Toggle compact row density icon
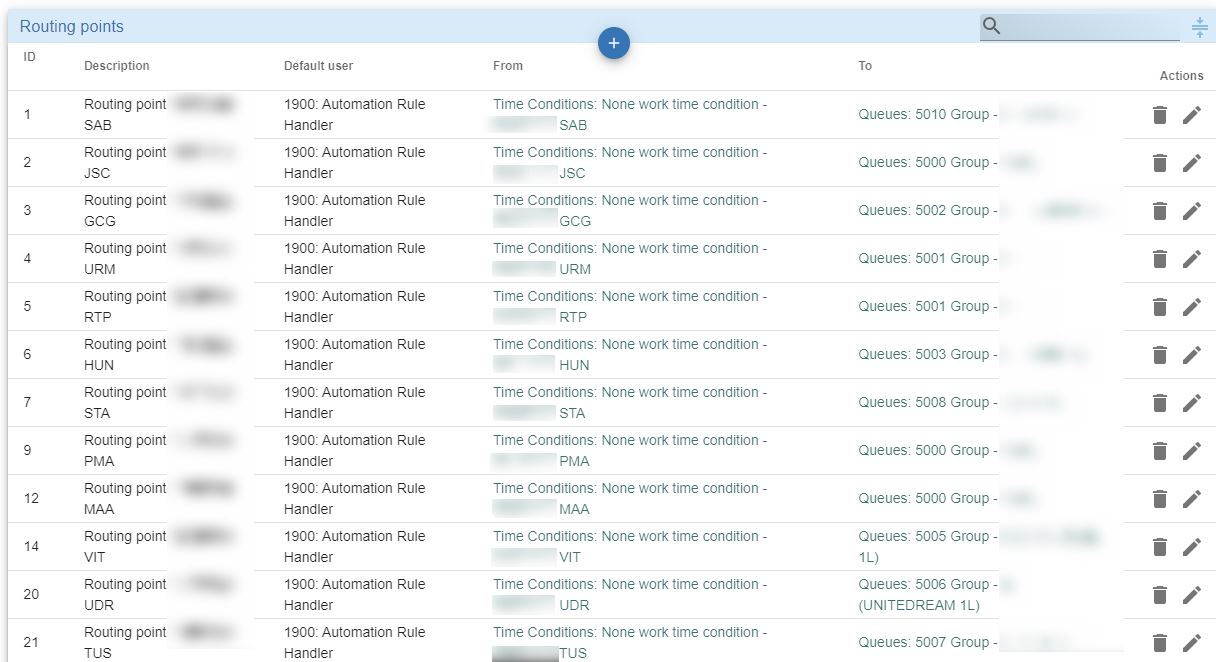The width and height of the screenshot is (1216, 662). point(1199,27)
